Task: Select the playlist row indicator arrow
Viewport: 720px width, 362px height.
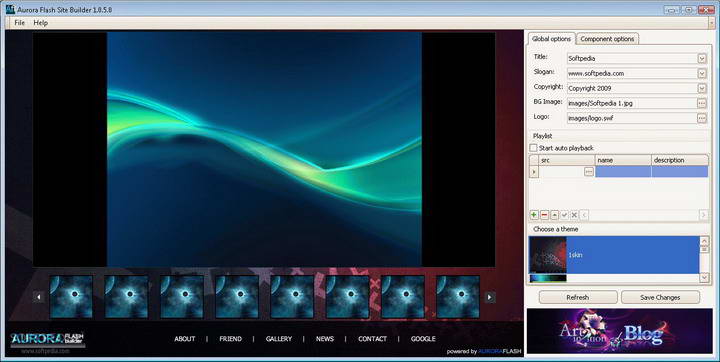Action: [534, 172]
